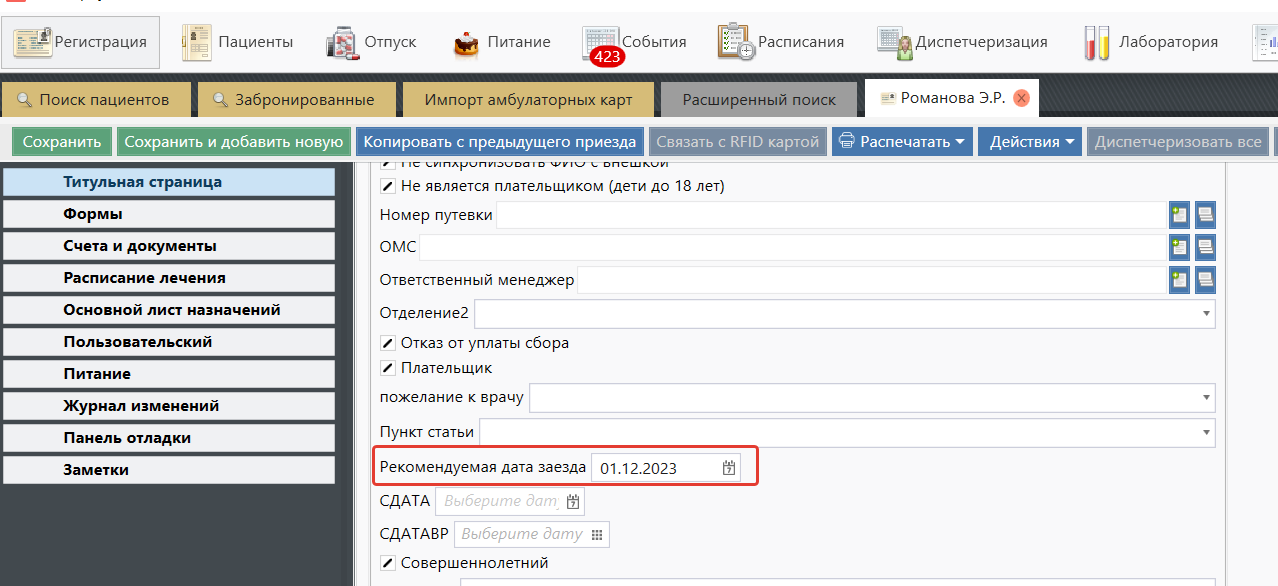Click the Сохранить button
Viewport: 1278px width, 586px height.
pyautogui.click(x=62, y=141)
